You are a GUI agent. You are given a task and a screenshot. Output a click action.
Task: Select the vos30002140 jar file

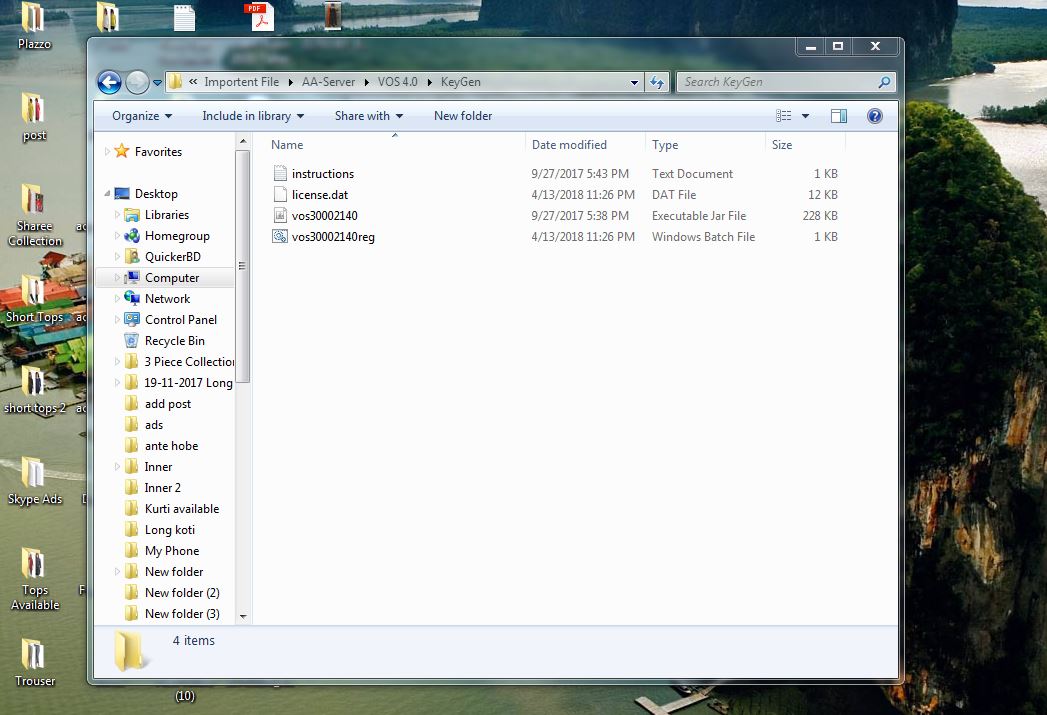[325, 216]
